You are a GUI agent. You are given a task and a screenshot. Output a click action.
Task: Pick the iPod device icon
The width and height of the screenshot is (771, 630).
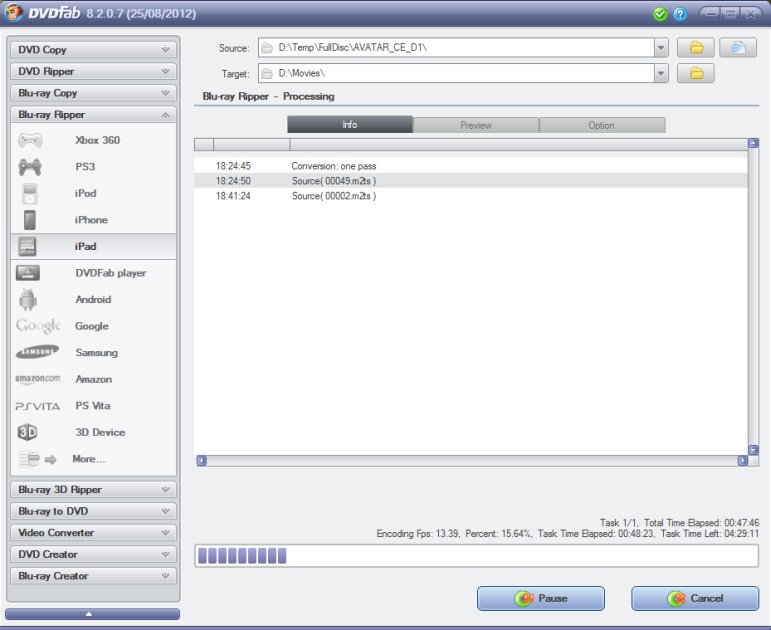click(30, 194)
